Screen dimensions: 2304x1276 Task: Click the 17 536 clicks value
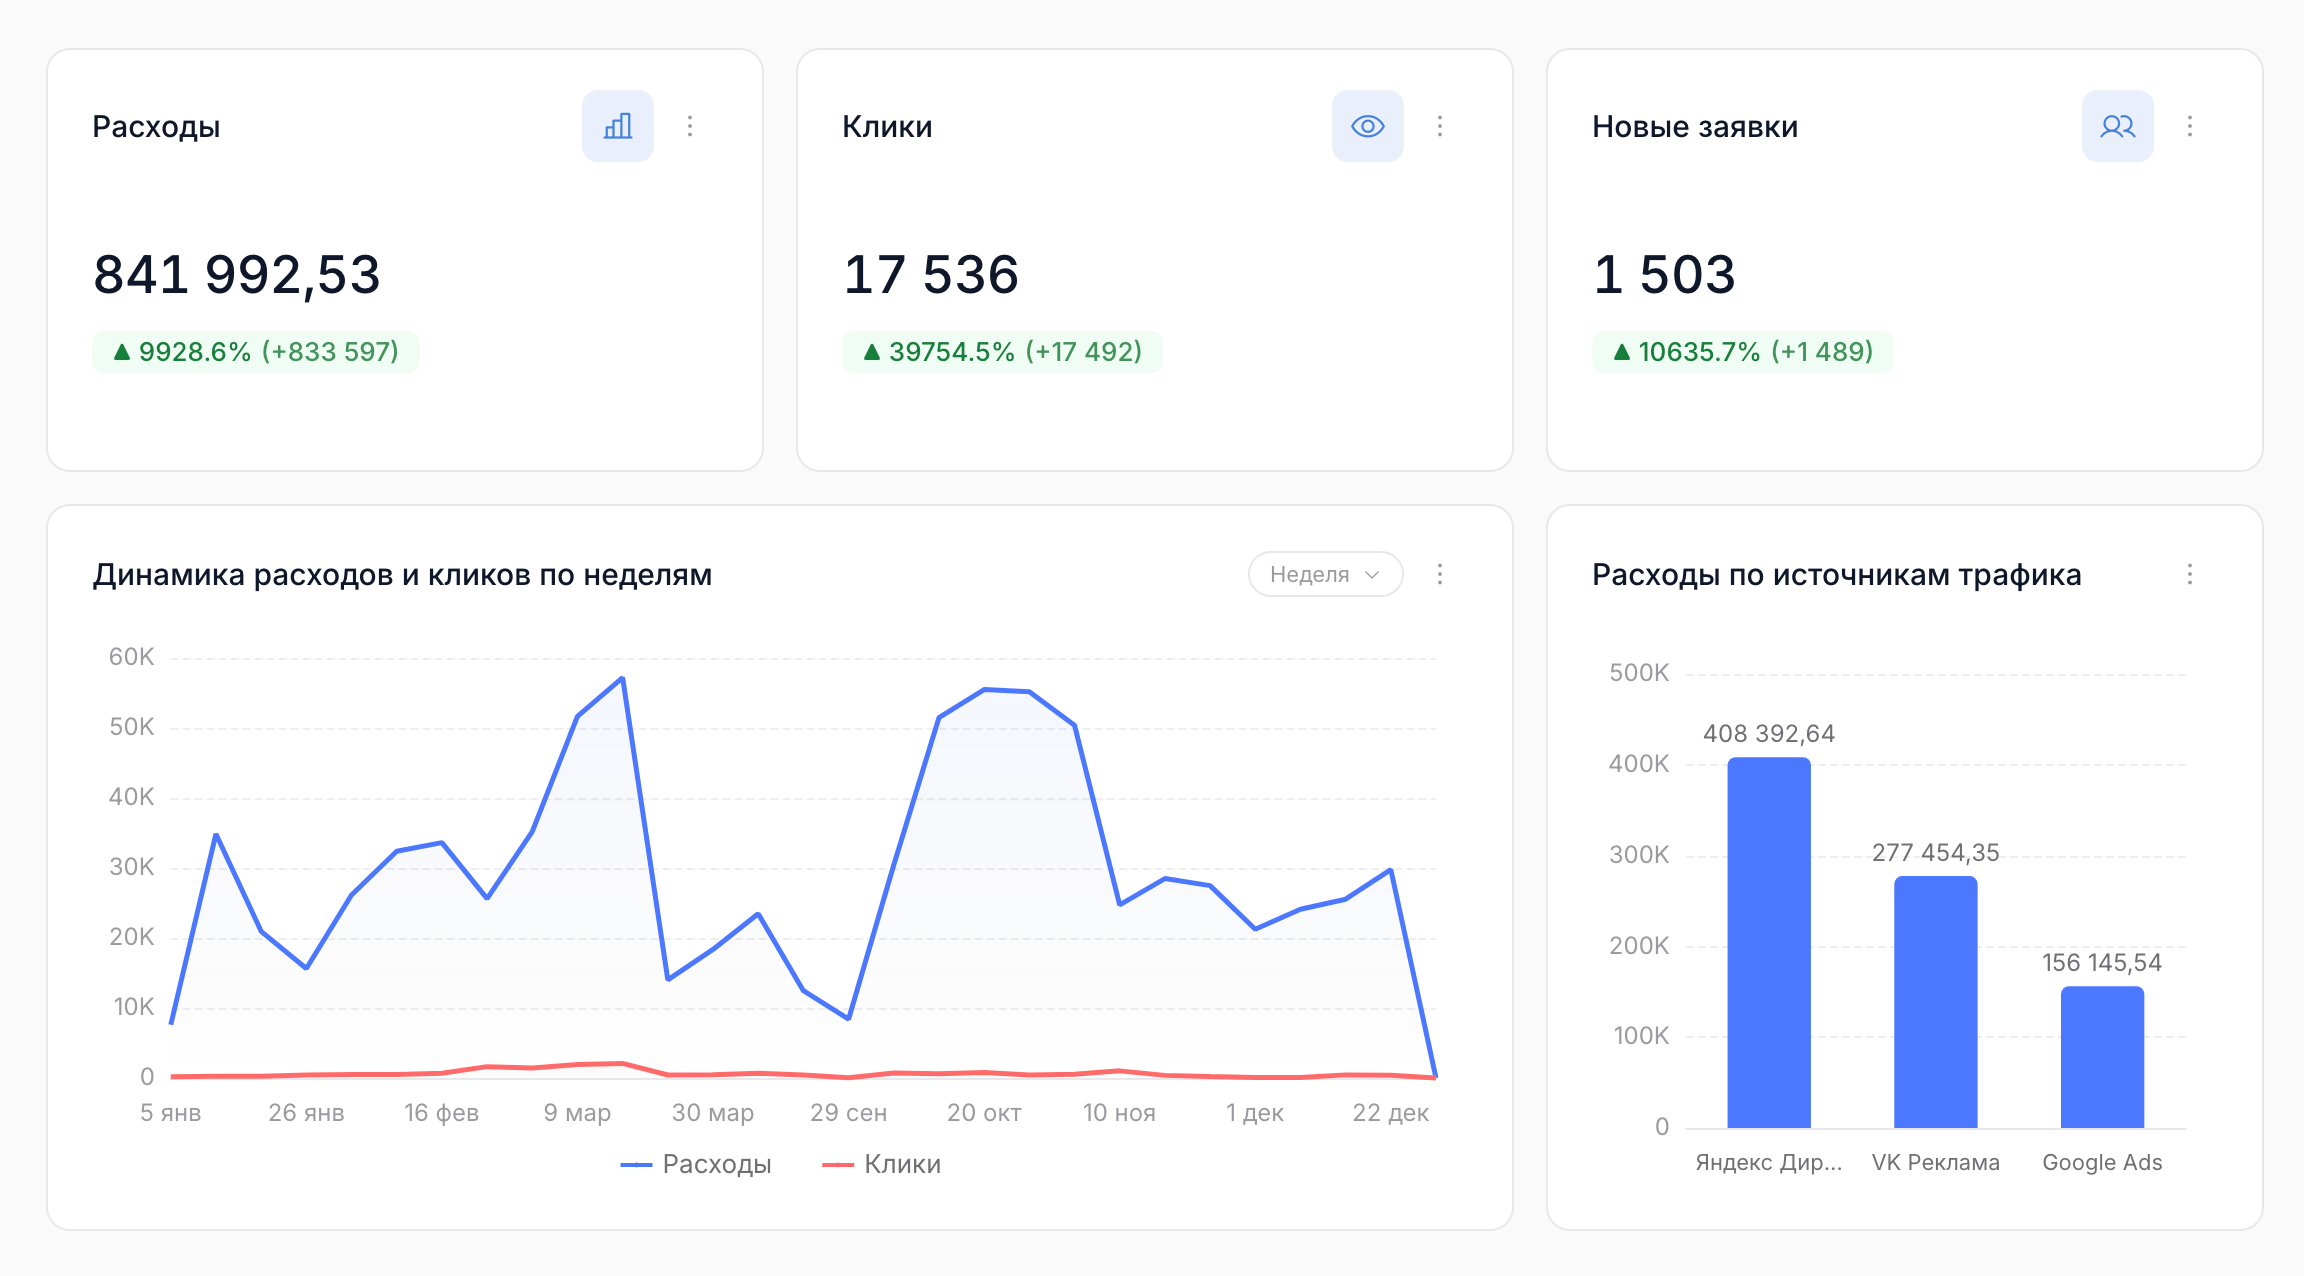point(931,274)
